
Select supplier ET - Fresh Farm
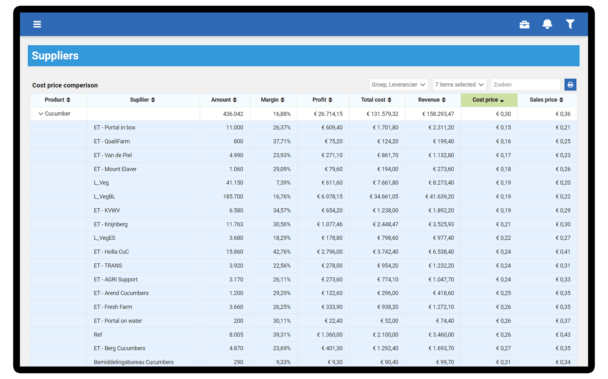coord(113,307)
